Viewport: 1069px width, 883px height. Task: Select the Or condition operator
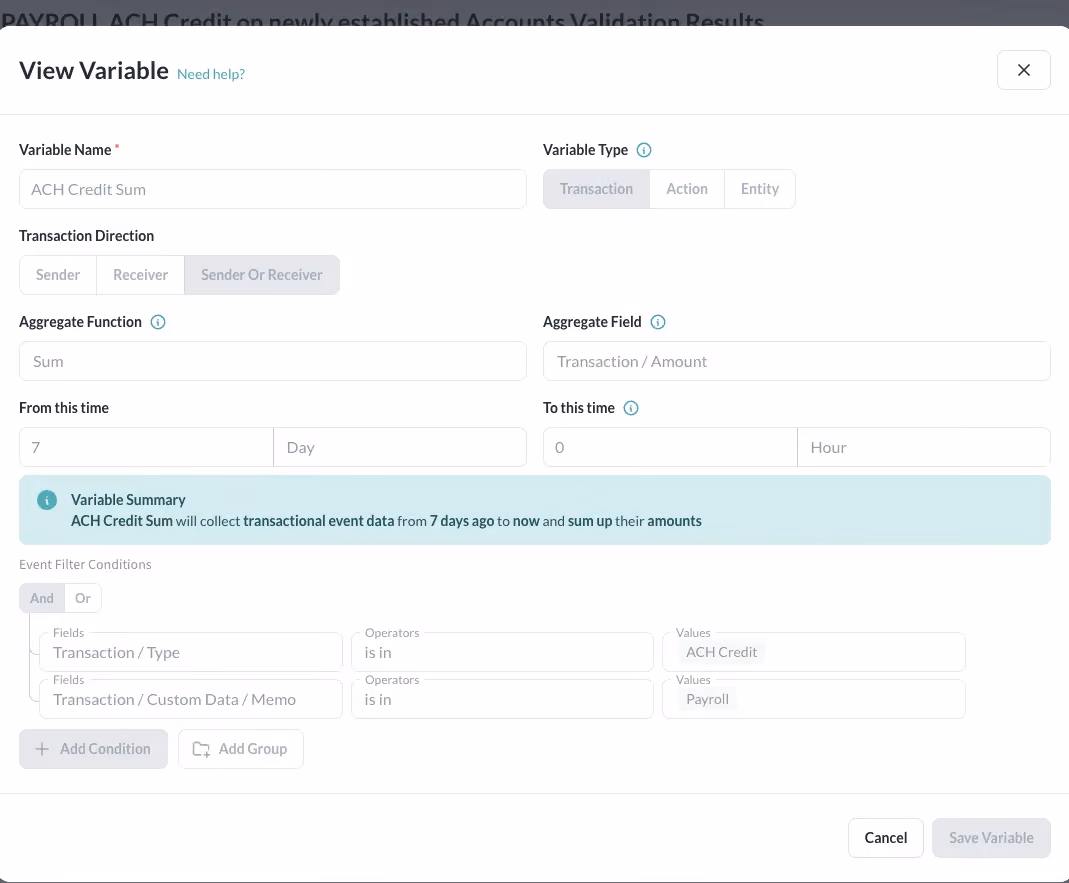[x=83, y=598]
